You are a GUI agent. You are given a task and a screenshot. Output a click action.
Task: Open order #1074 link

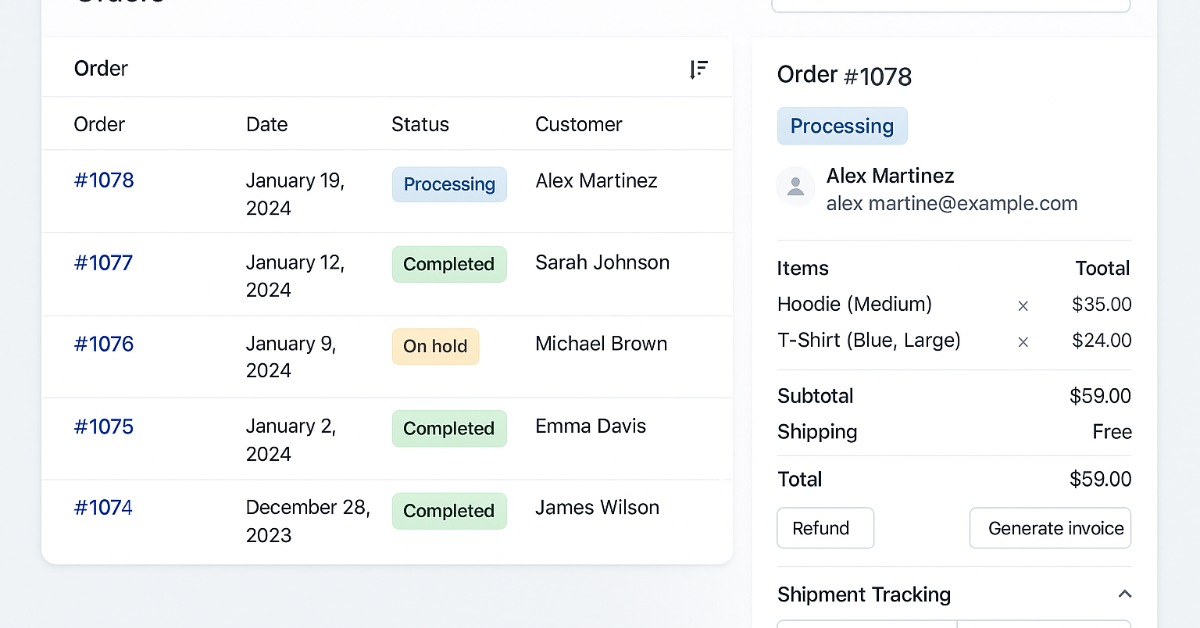click(x=104, y=508)
